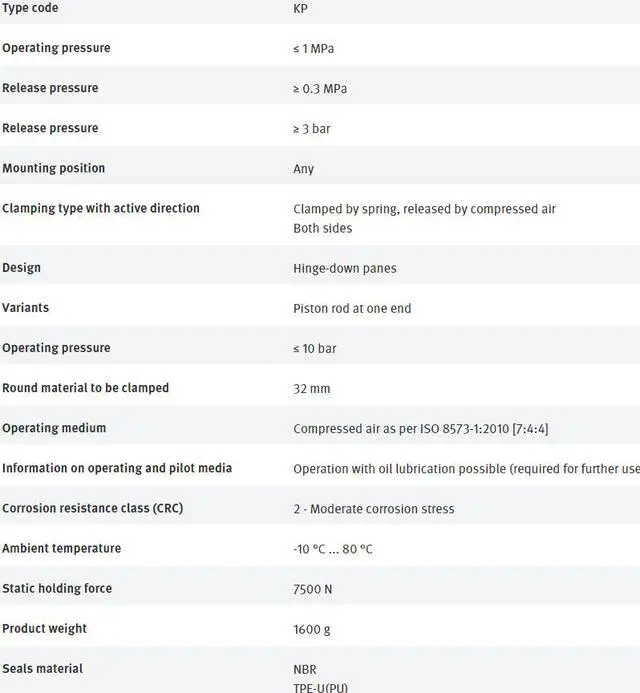Click the 'Round material to be clamped' label

86,388
